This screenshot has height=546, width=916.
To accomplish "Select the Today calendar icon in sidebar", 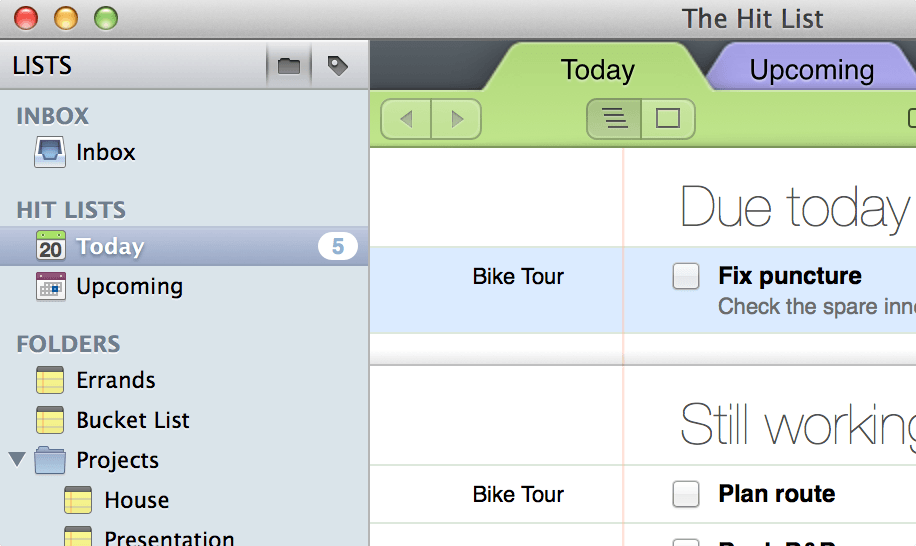I will tap(50, 246).
